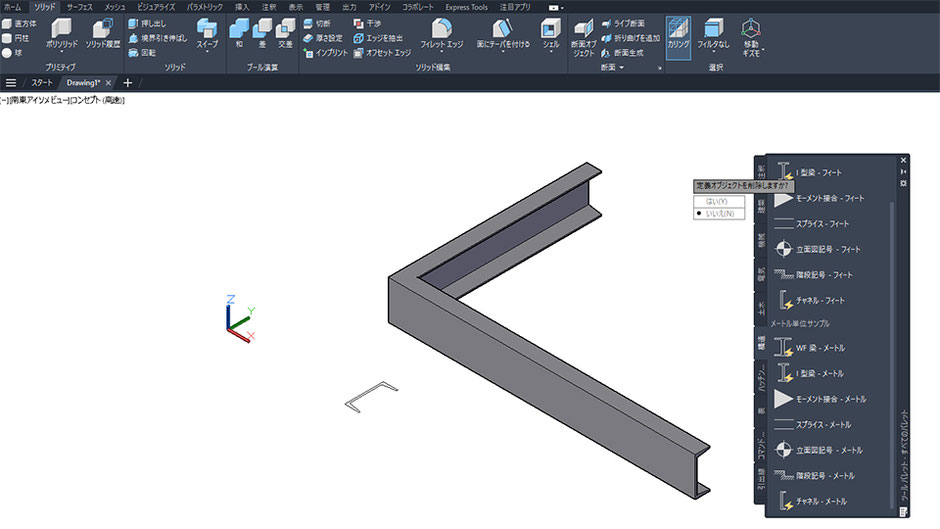
Task: Create a new drawing tab with plus
Action: pos(127,83)
